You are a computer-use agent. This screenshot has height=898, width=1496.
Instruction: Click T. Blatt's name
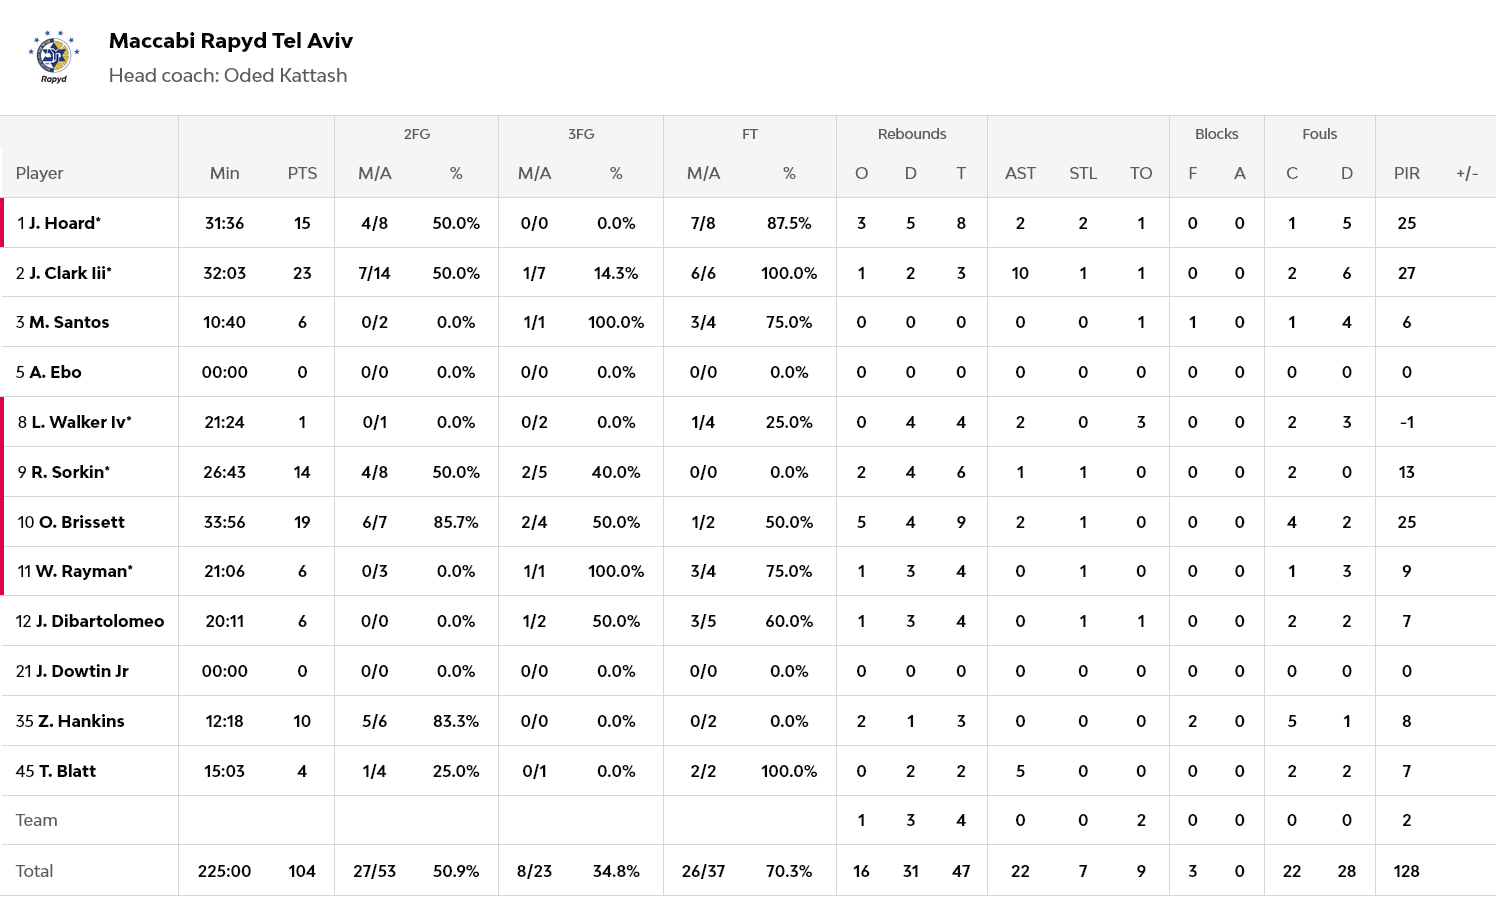coord(67,771)
